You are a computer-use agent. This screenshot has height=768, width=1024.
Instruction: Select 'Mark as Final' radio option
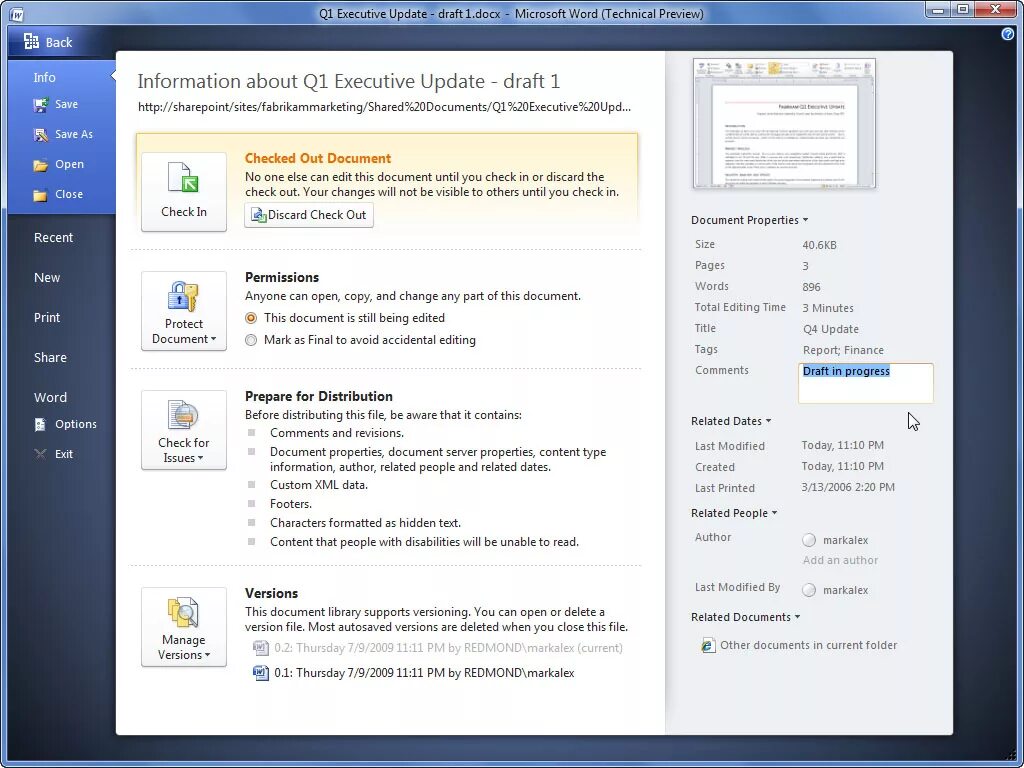pyautogui.click(x=251, y=340)
